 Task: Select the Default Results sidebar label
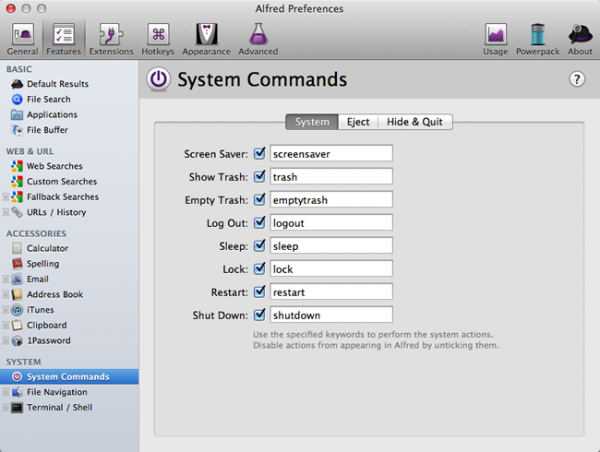point(58,84)
